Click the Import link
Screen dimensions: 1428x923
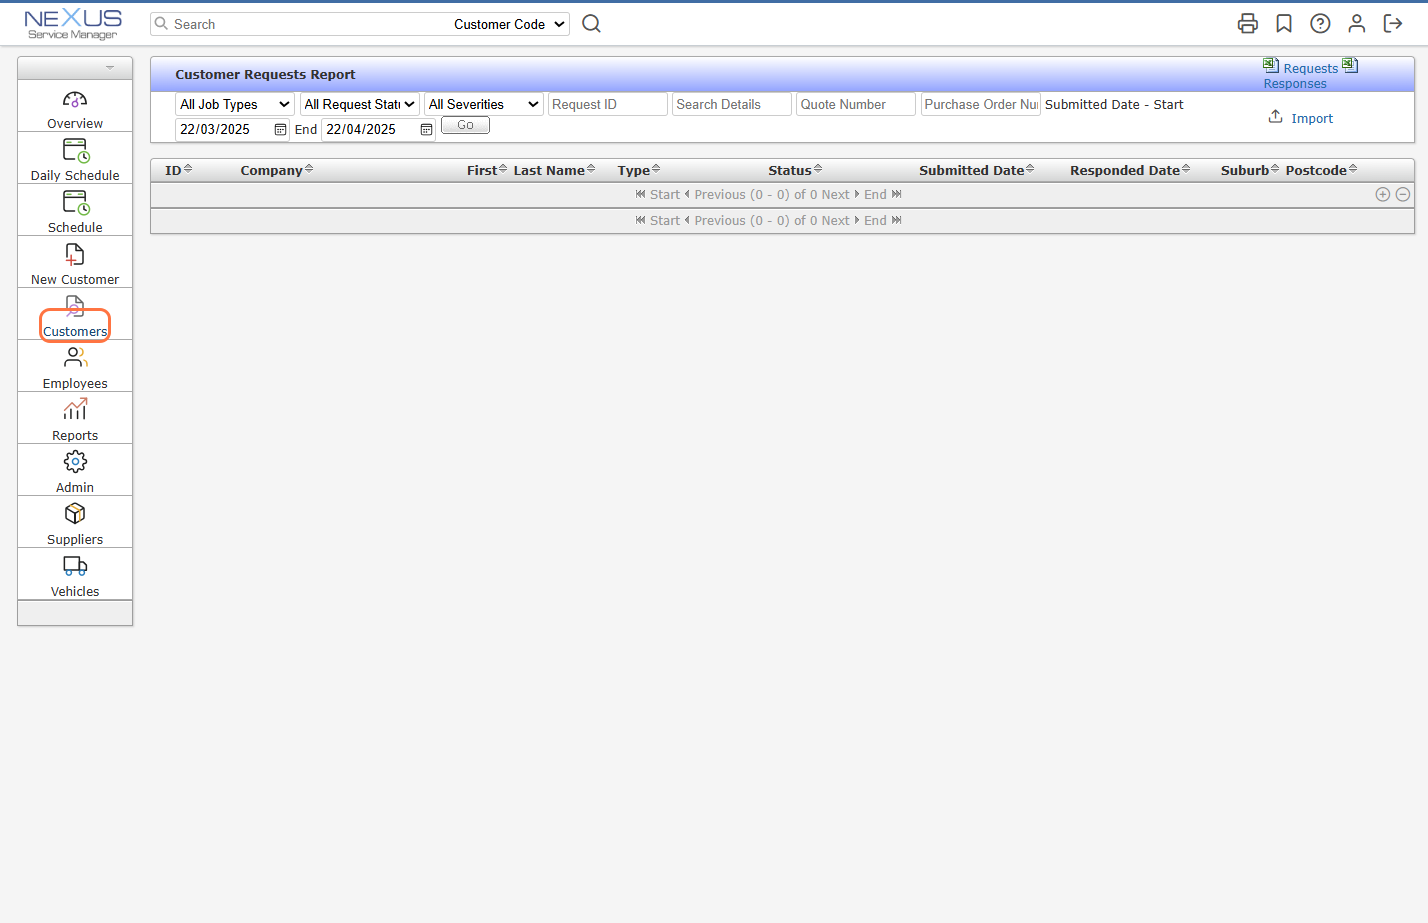1312,118
